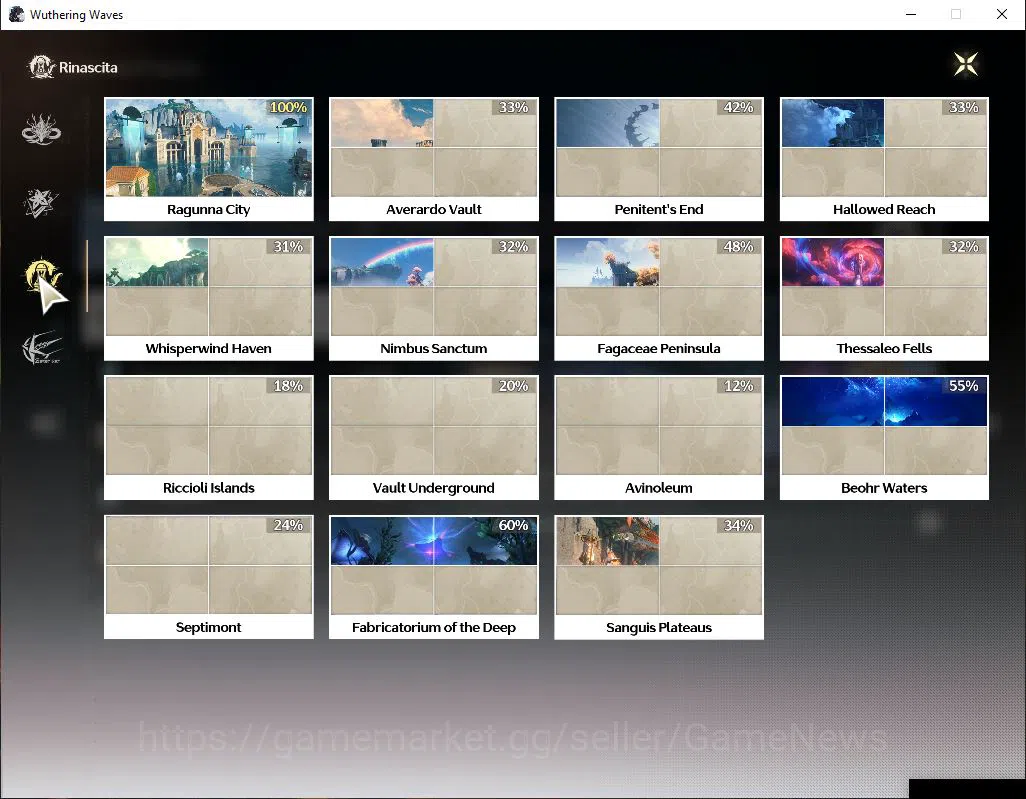1026x799 pixels.
Task: Open the Beohr Waters card
Action: (884, 438)
